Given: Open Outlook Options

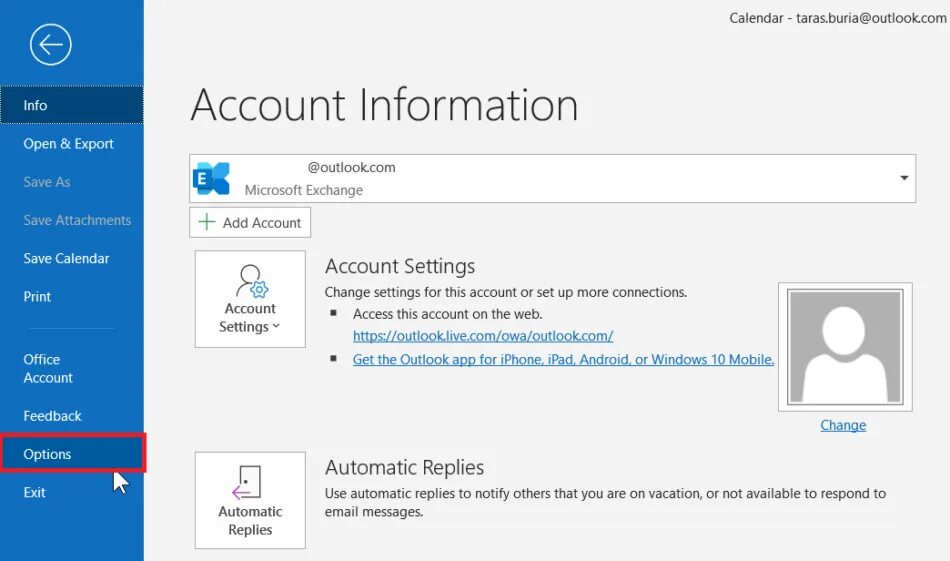Looking at the screenshot, I should pos(48,454).
